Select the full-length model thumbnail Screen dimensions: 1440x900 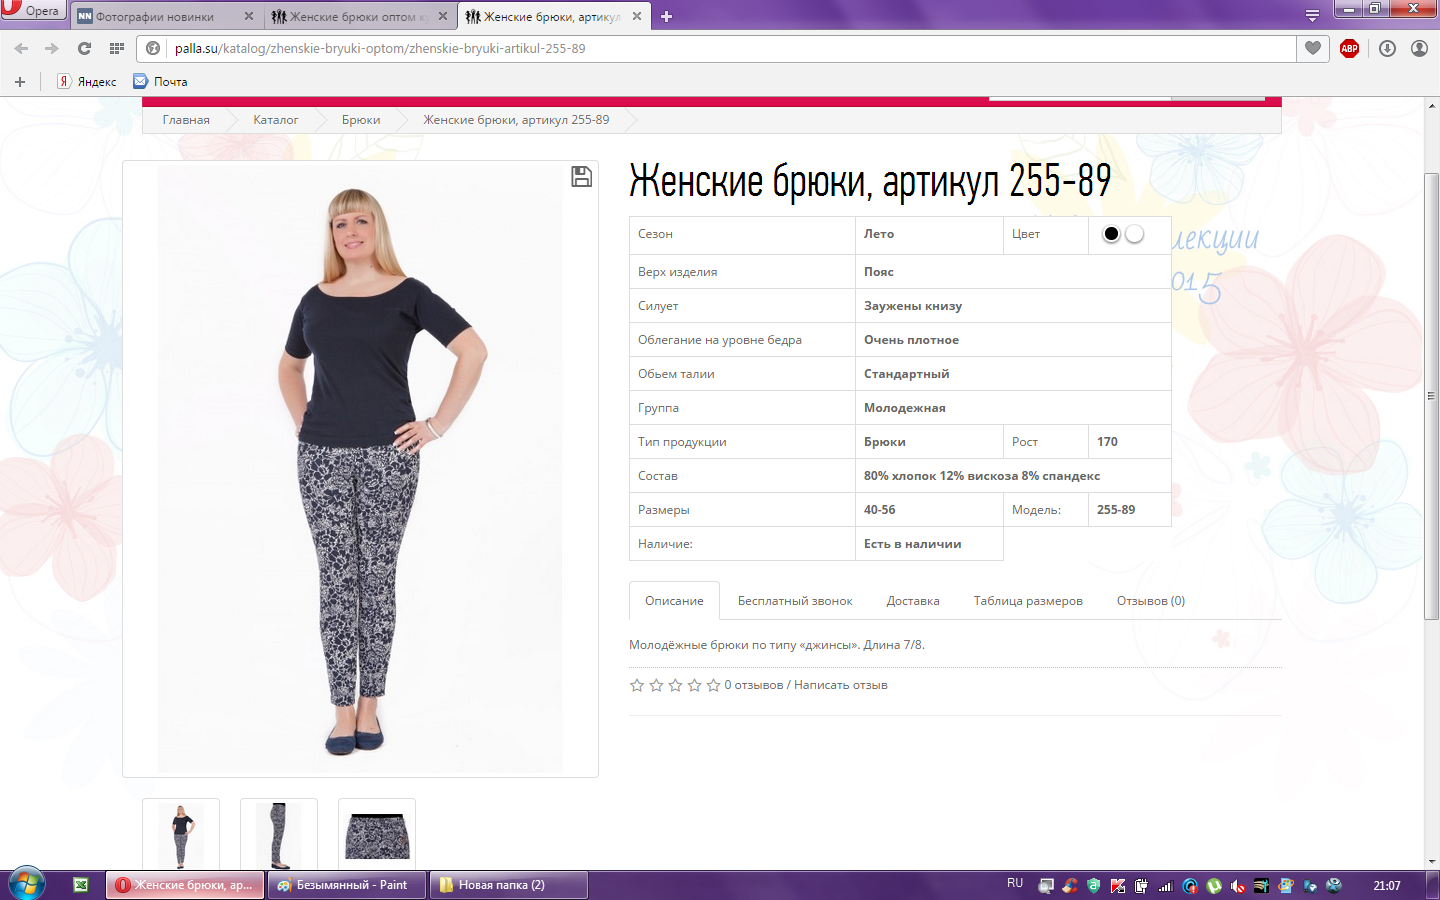[181, 835]
